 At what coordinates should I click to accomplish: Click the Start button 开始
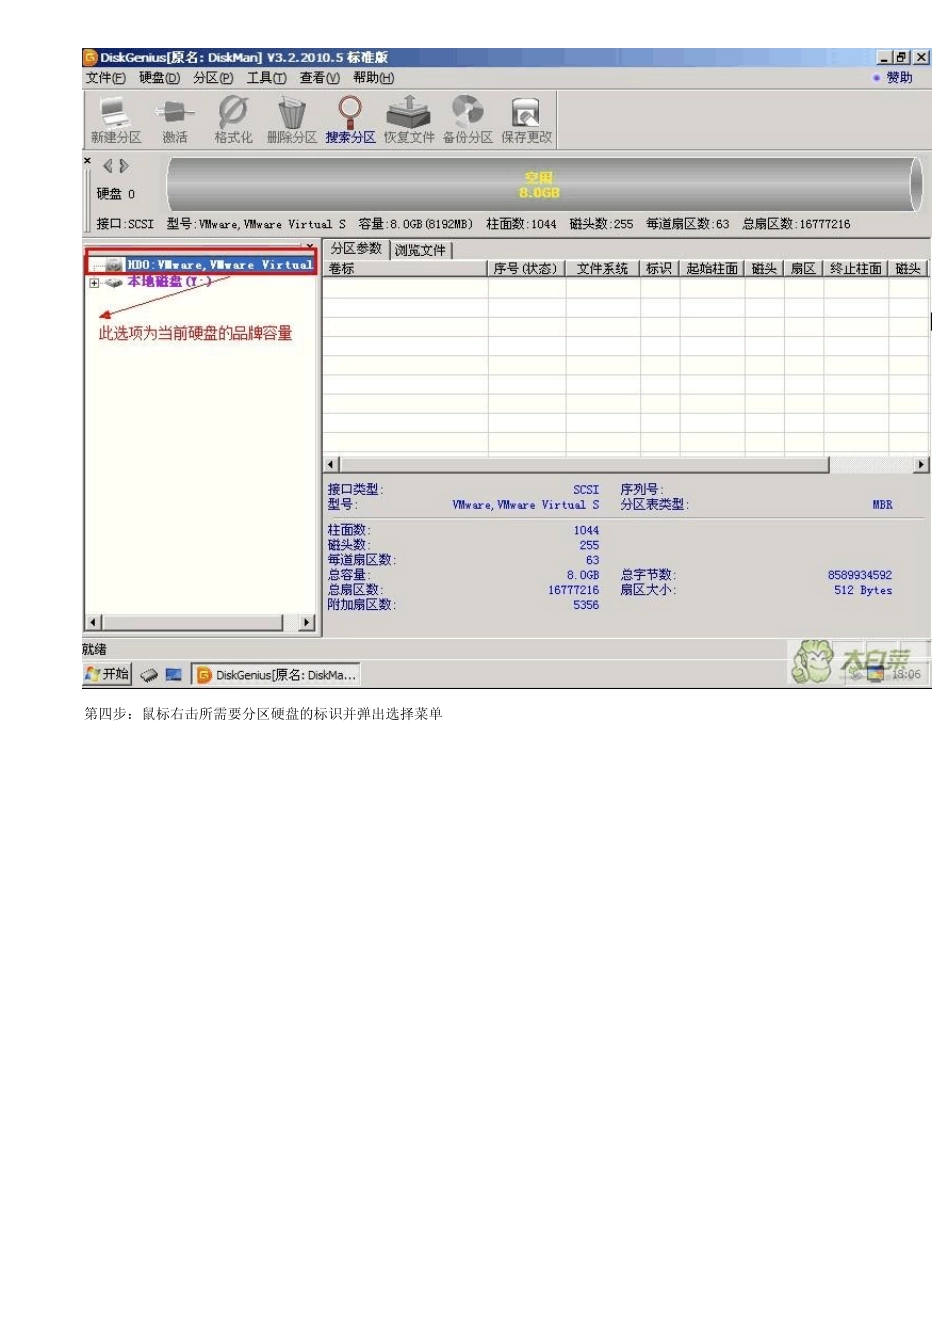(107, 675)
